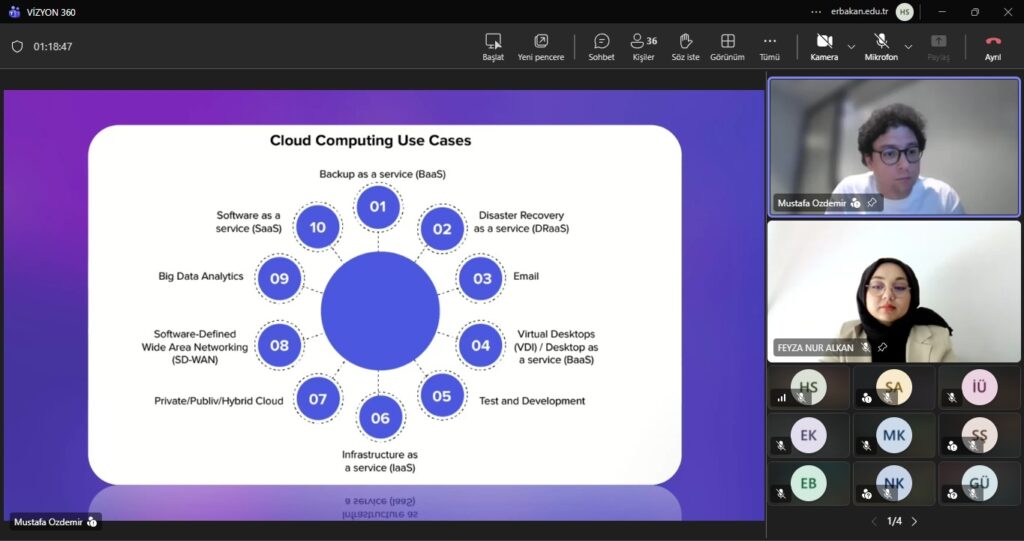Image resolution: width=1024 pixels, height=541 pixels.
Task: Open Yeni pencere pop-out window
Action: pos(541,41)
